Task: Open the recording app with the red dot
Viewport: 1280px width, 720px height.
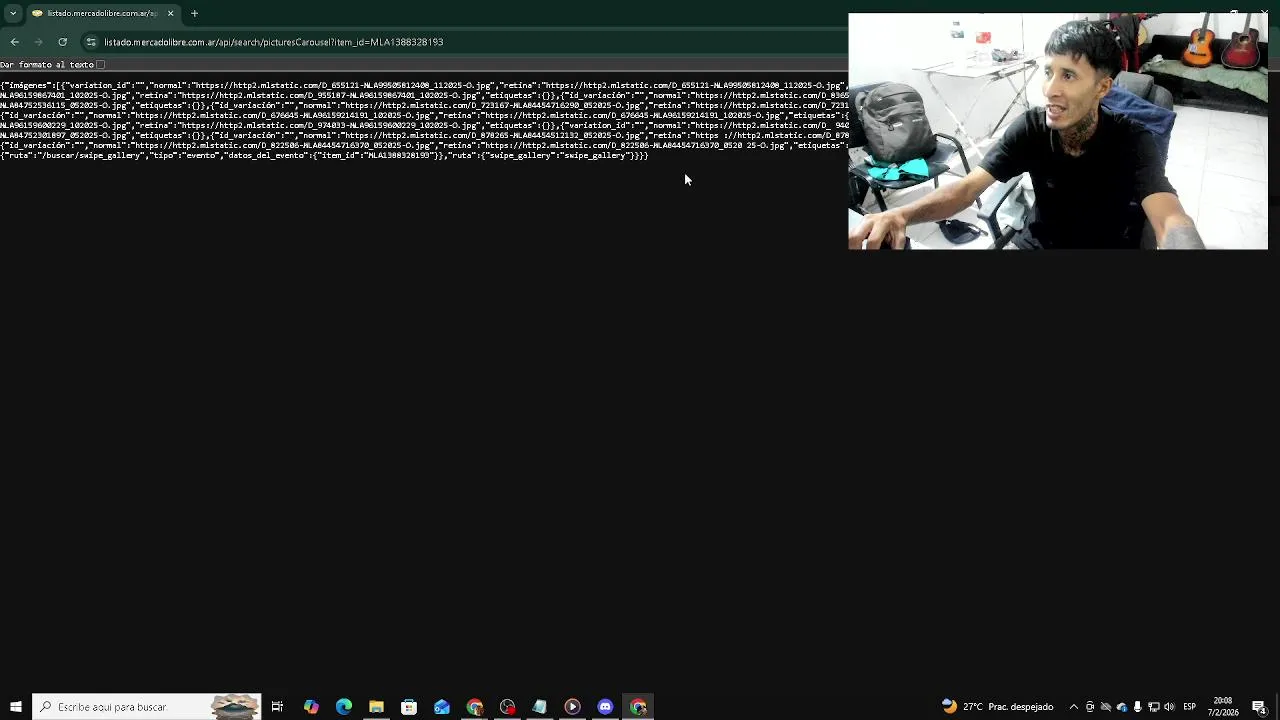Action: pos(507,707)
